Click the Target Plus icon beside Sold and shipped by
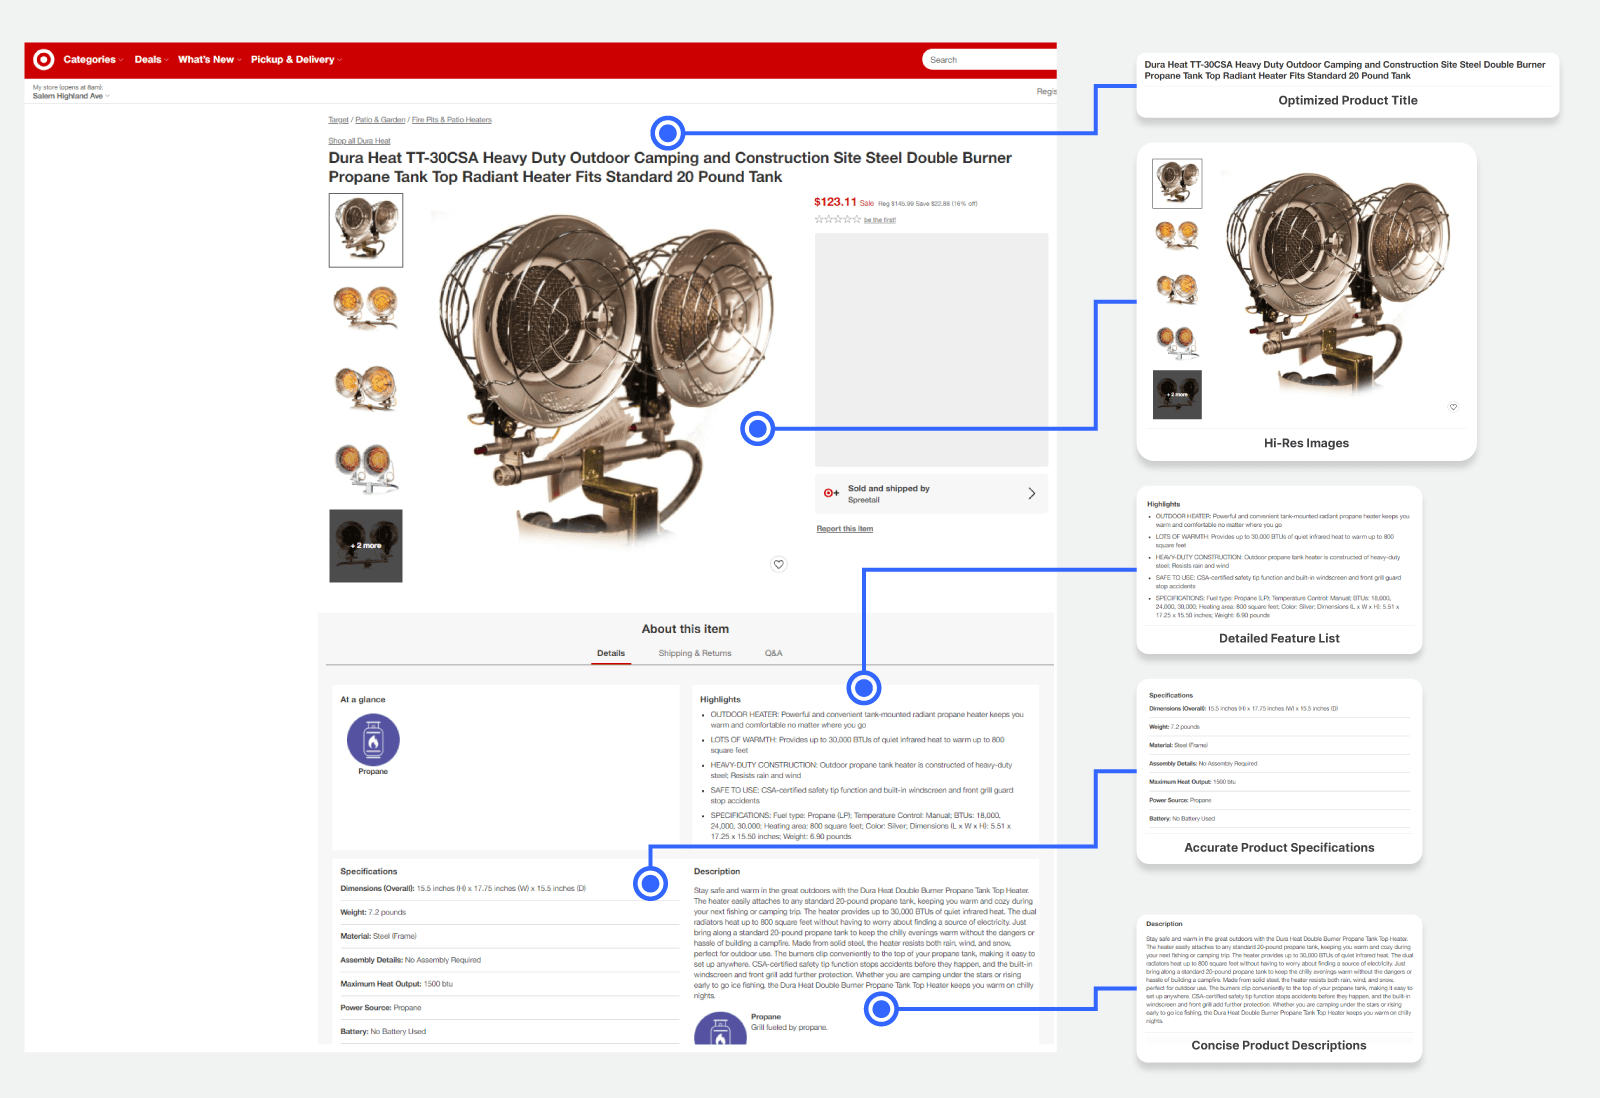The image size is (1600, 1098). pos(831,493)
